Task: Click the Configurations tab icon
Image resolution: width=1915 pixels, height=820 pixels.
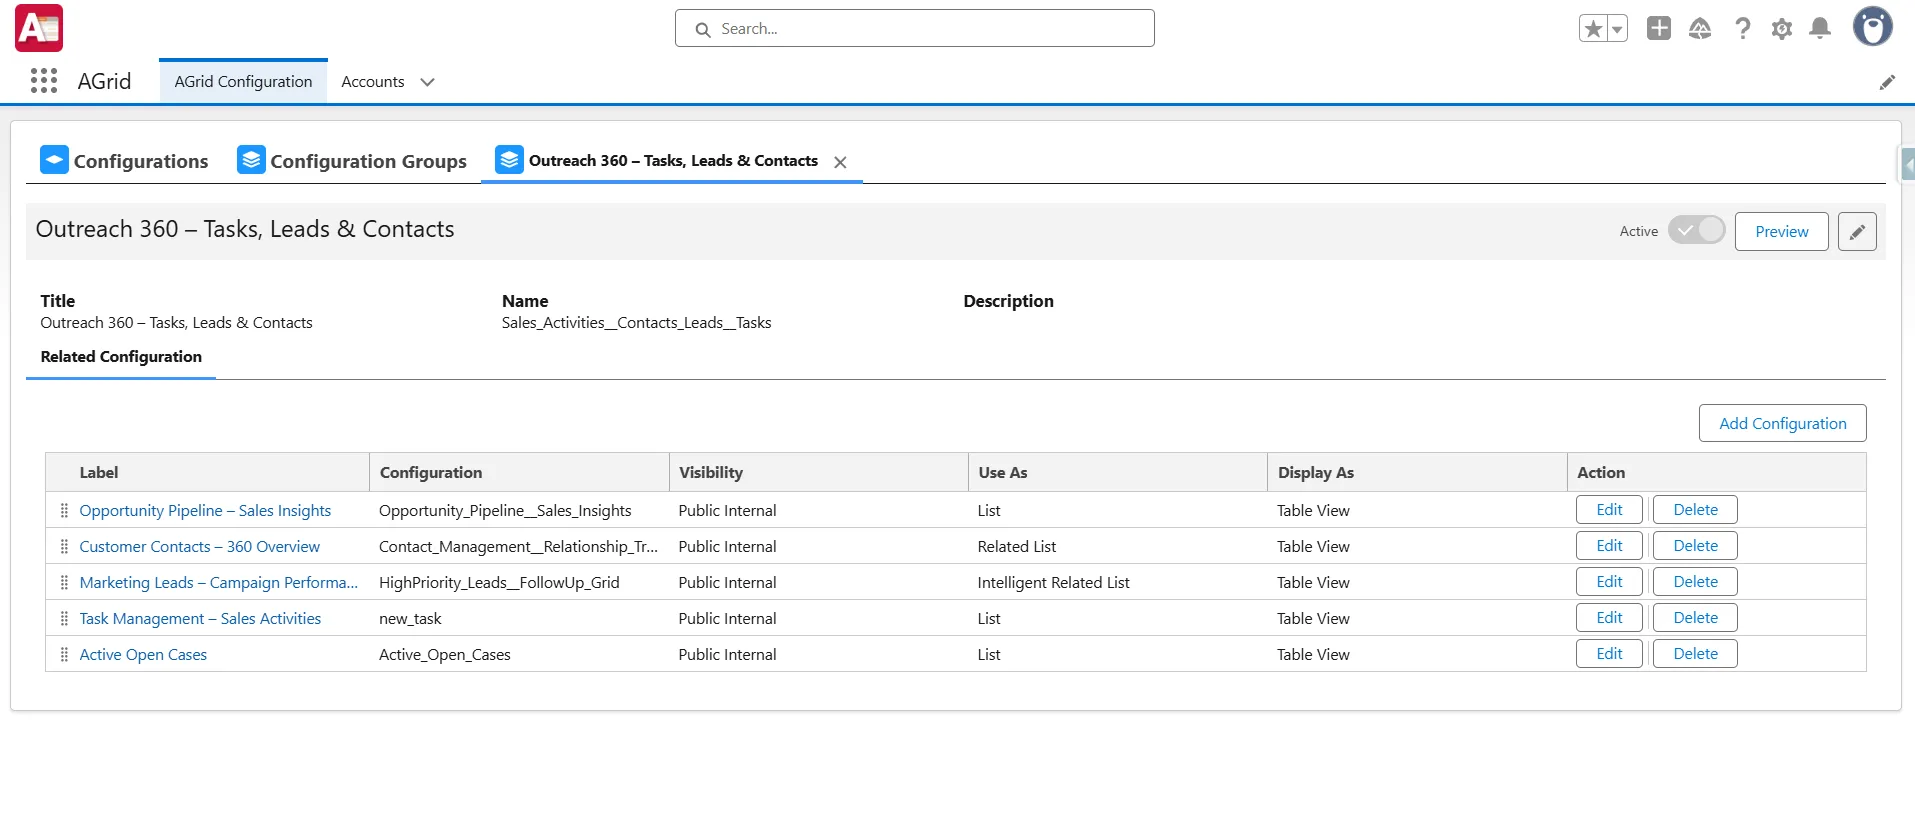Action: 55,160
